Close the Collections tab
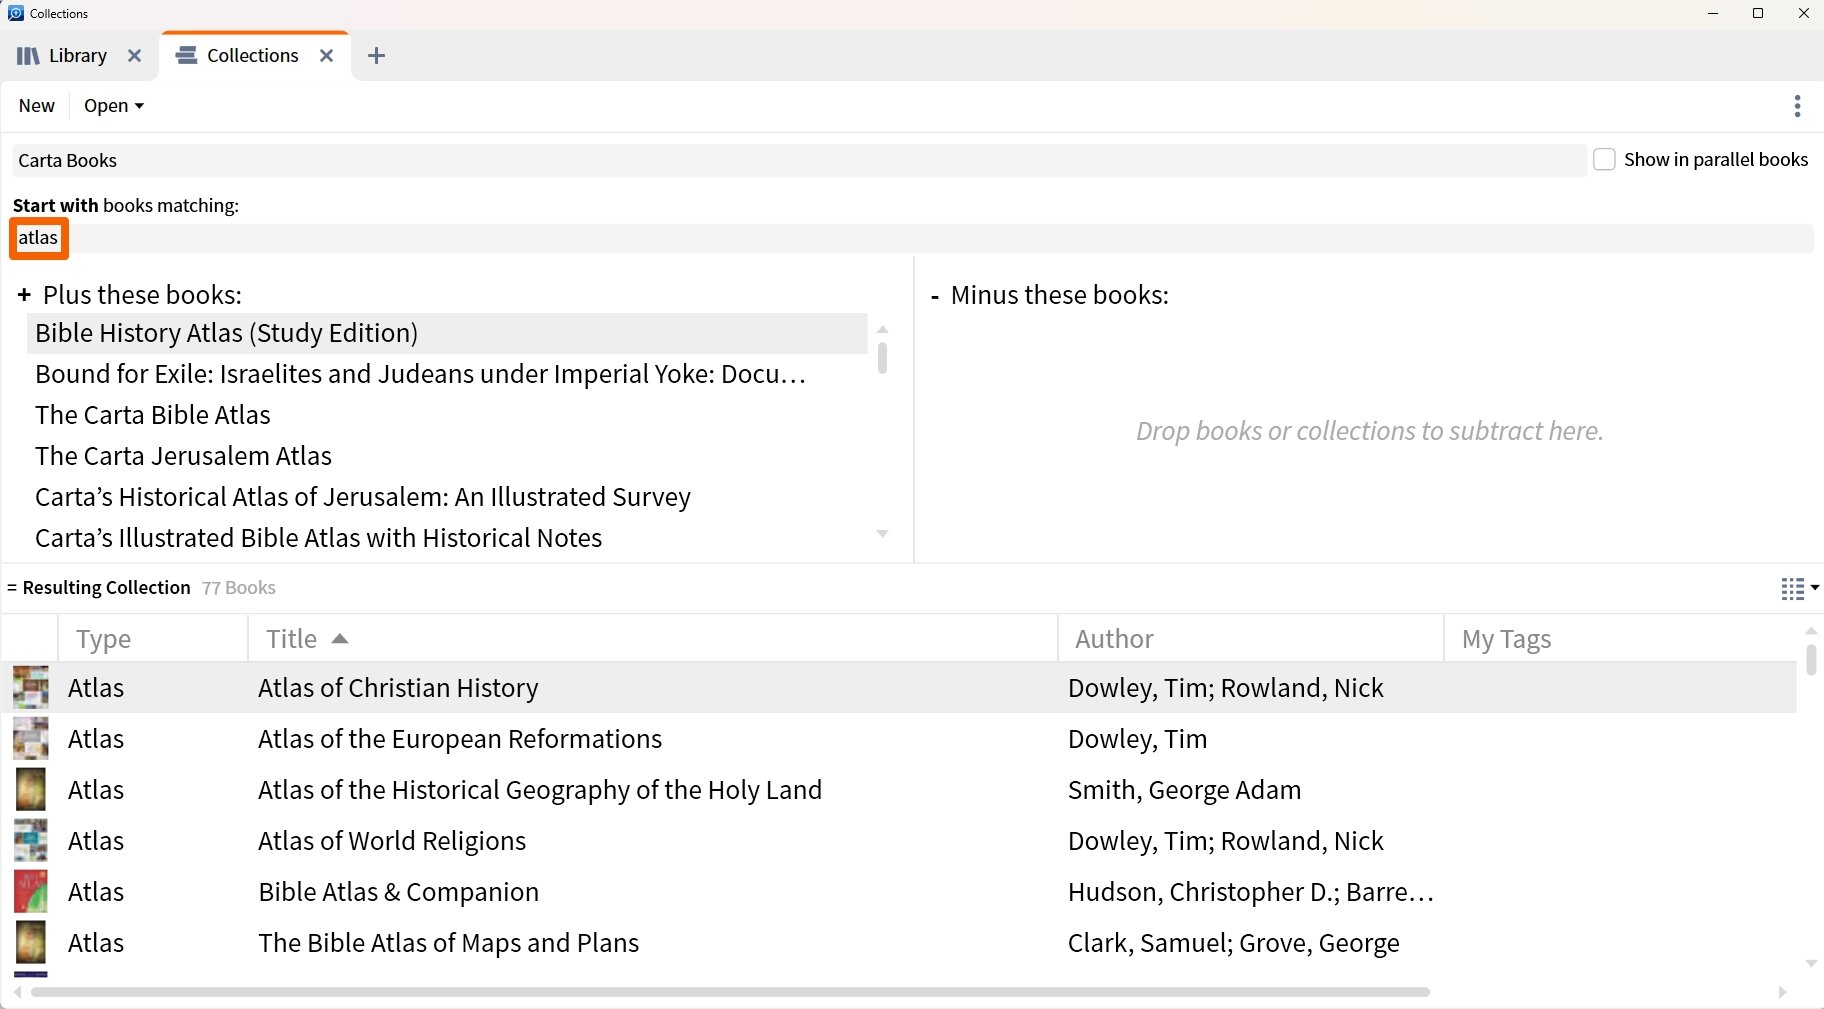Image resolution: width=1824 pixels, height=1009 pixels. (x=326, y=56)
